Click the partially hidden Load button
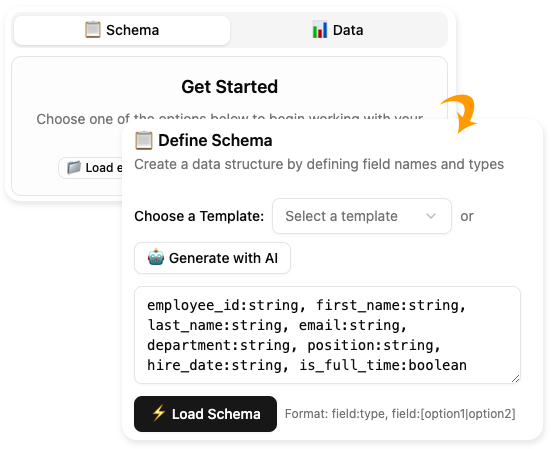Image resolution: width=558 pixels, height=449 pixels. [91, 168]
